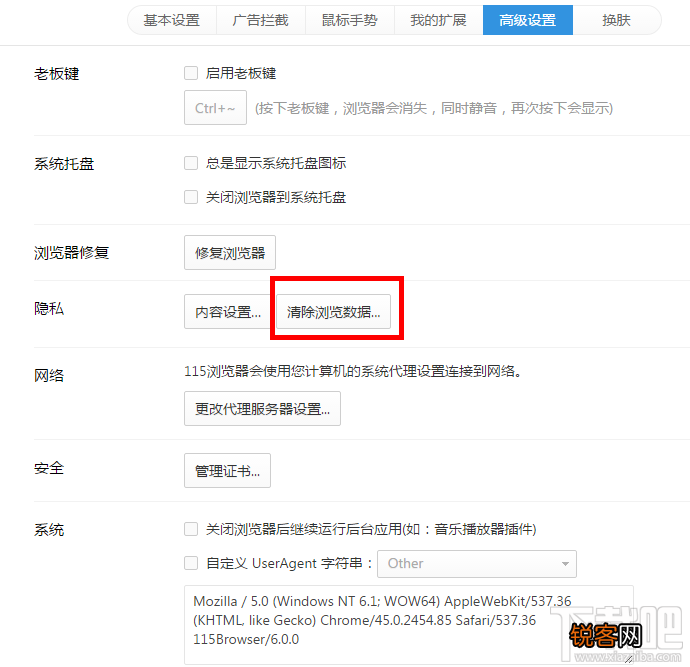
Task: Open 更改代理服务器设置... button
Action: tap(262, 409)
